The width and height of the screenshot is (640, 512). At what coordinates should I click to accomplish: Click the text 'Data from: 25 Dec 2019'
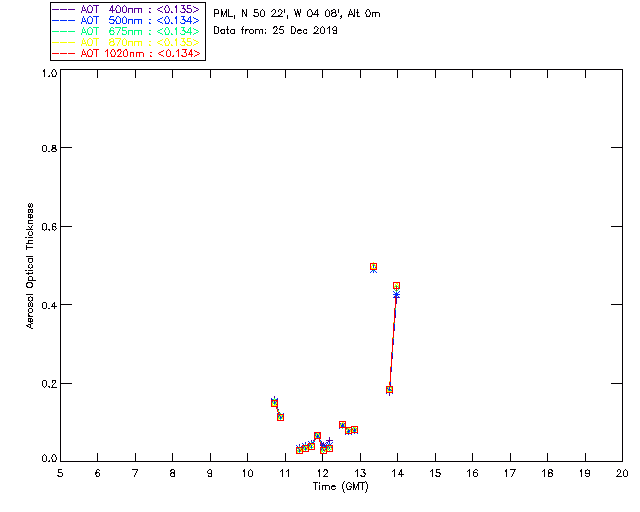coord(276,31)
